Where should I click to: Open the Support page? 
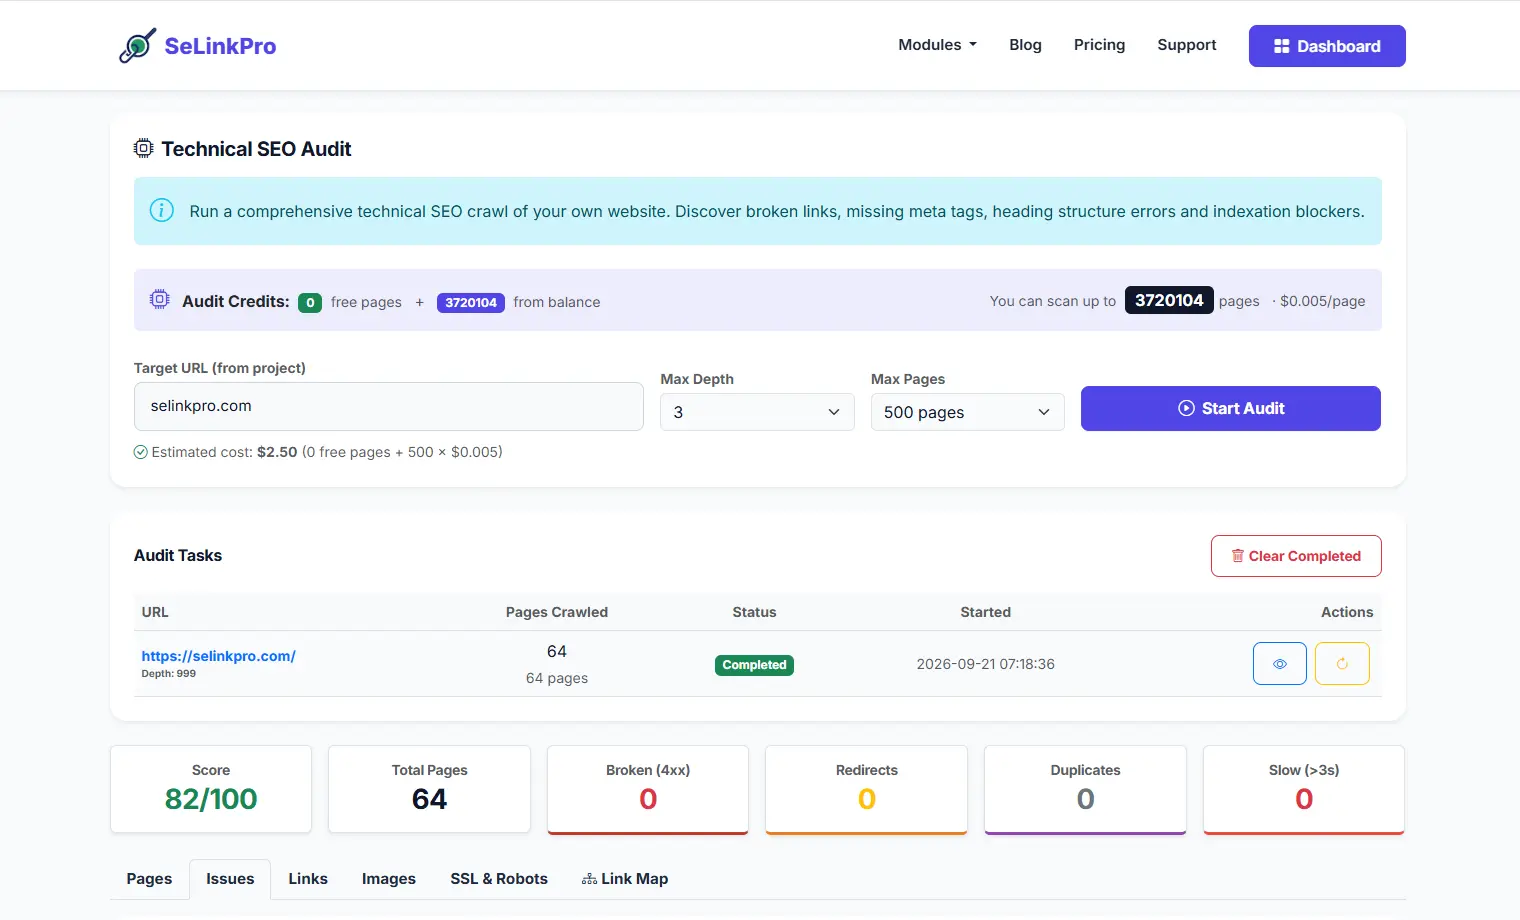[1187, 45]
